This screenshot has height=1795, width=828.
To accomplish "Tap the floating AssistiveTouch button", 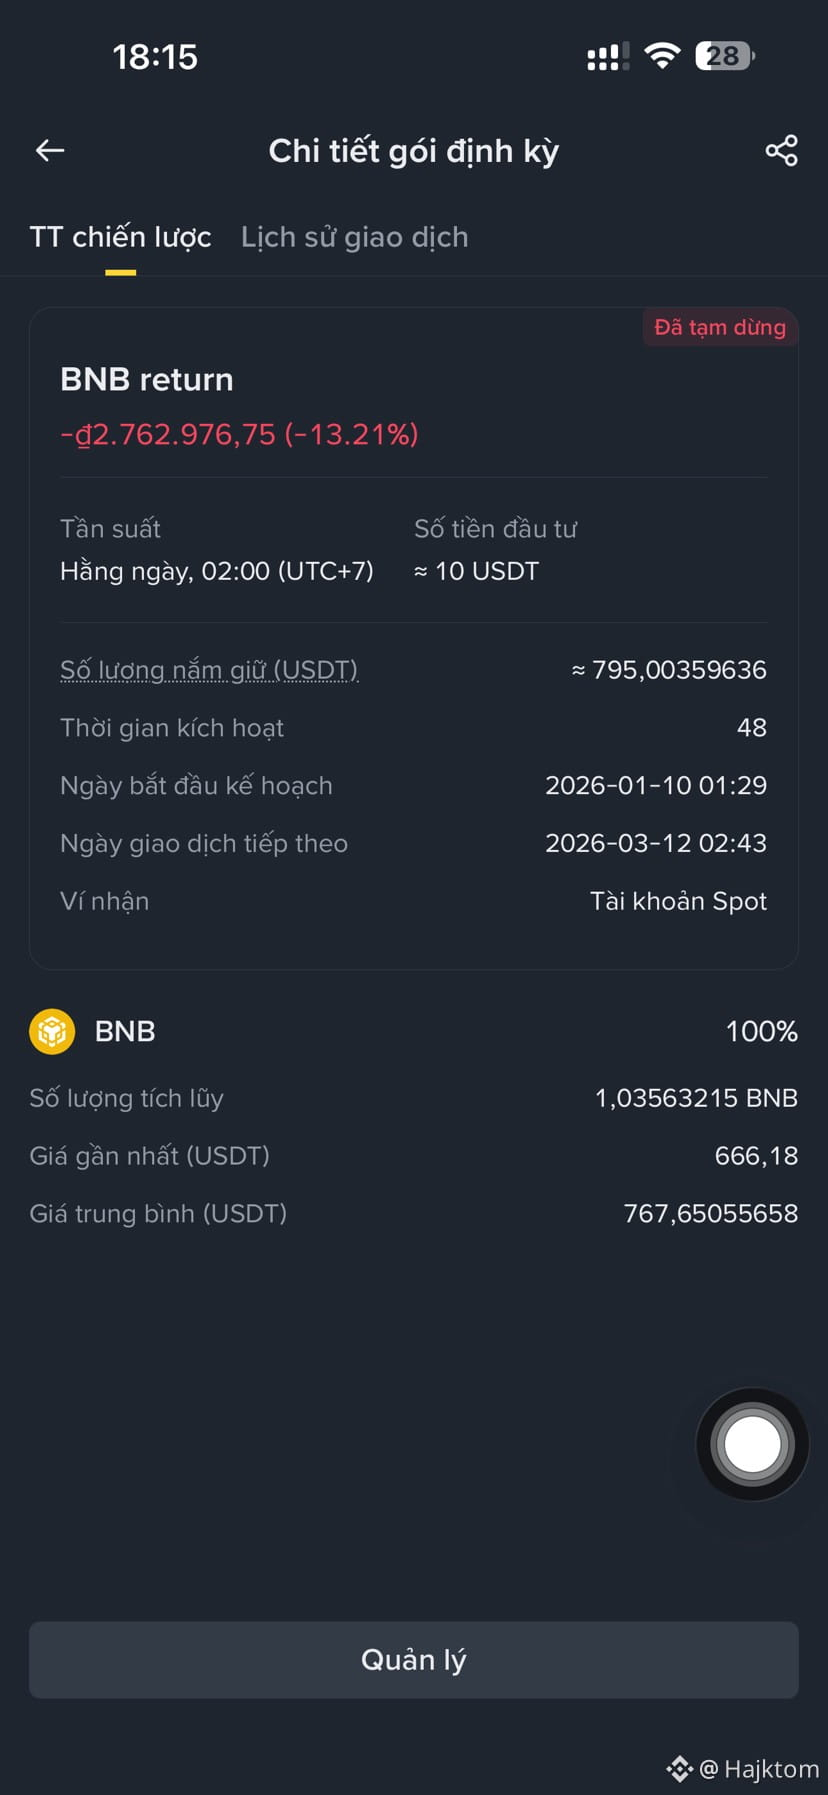I will [752, 1444].
